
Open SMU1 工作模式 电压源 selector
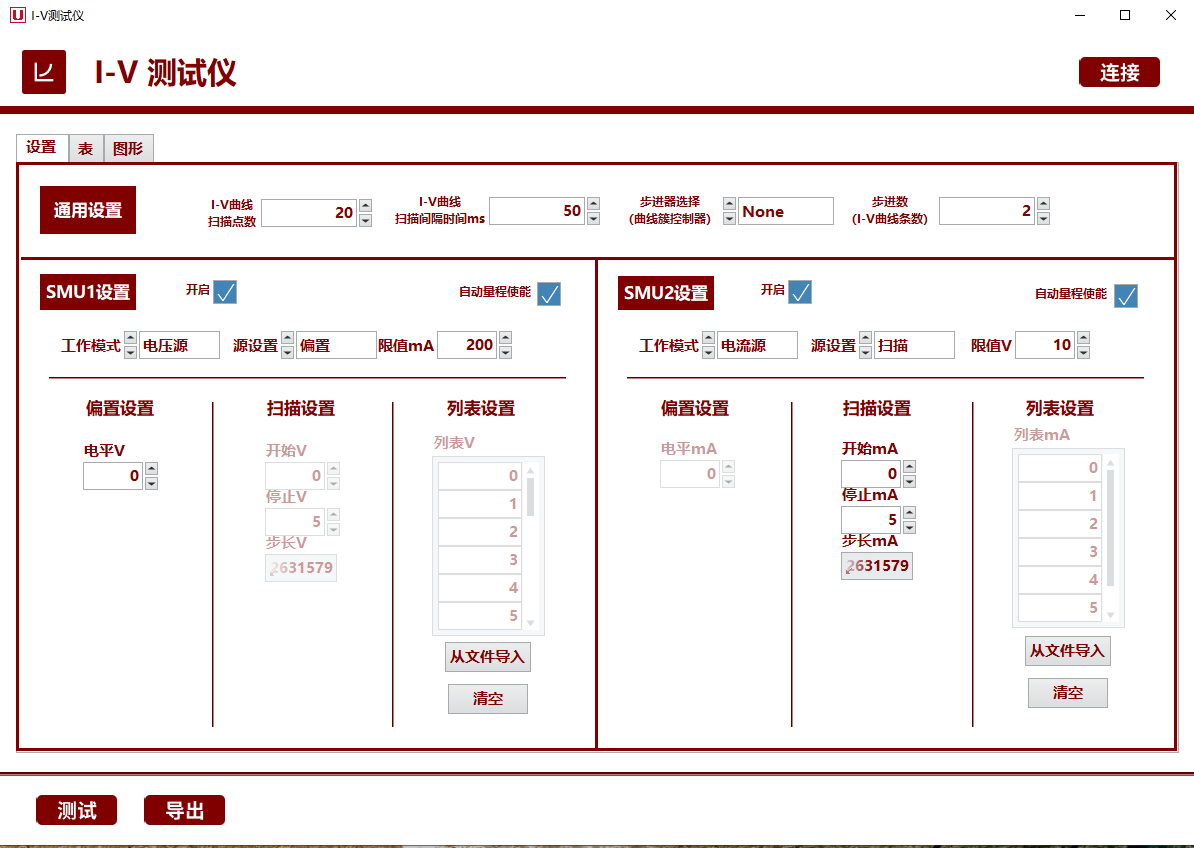pyautogui.click(x=180, y=345)
